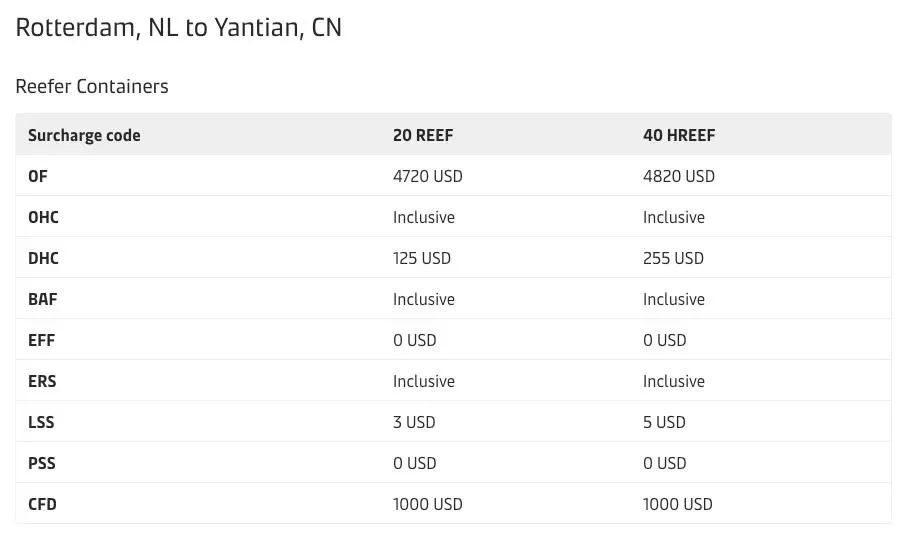Screen dimensions: 900x538
Task: Select the EFF row label
Action: 41,340
